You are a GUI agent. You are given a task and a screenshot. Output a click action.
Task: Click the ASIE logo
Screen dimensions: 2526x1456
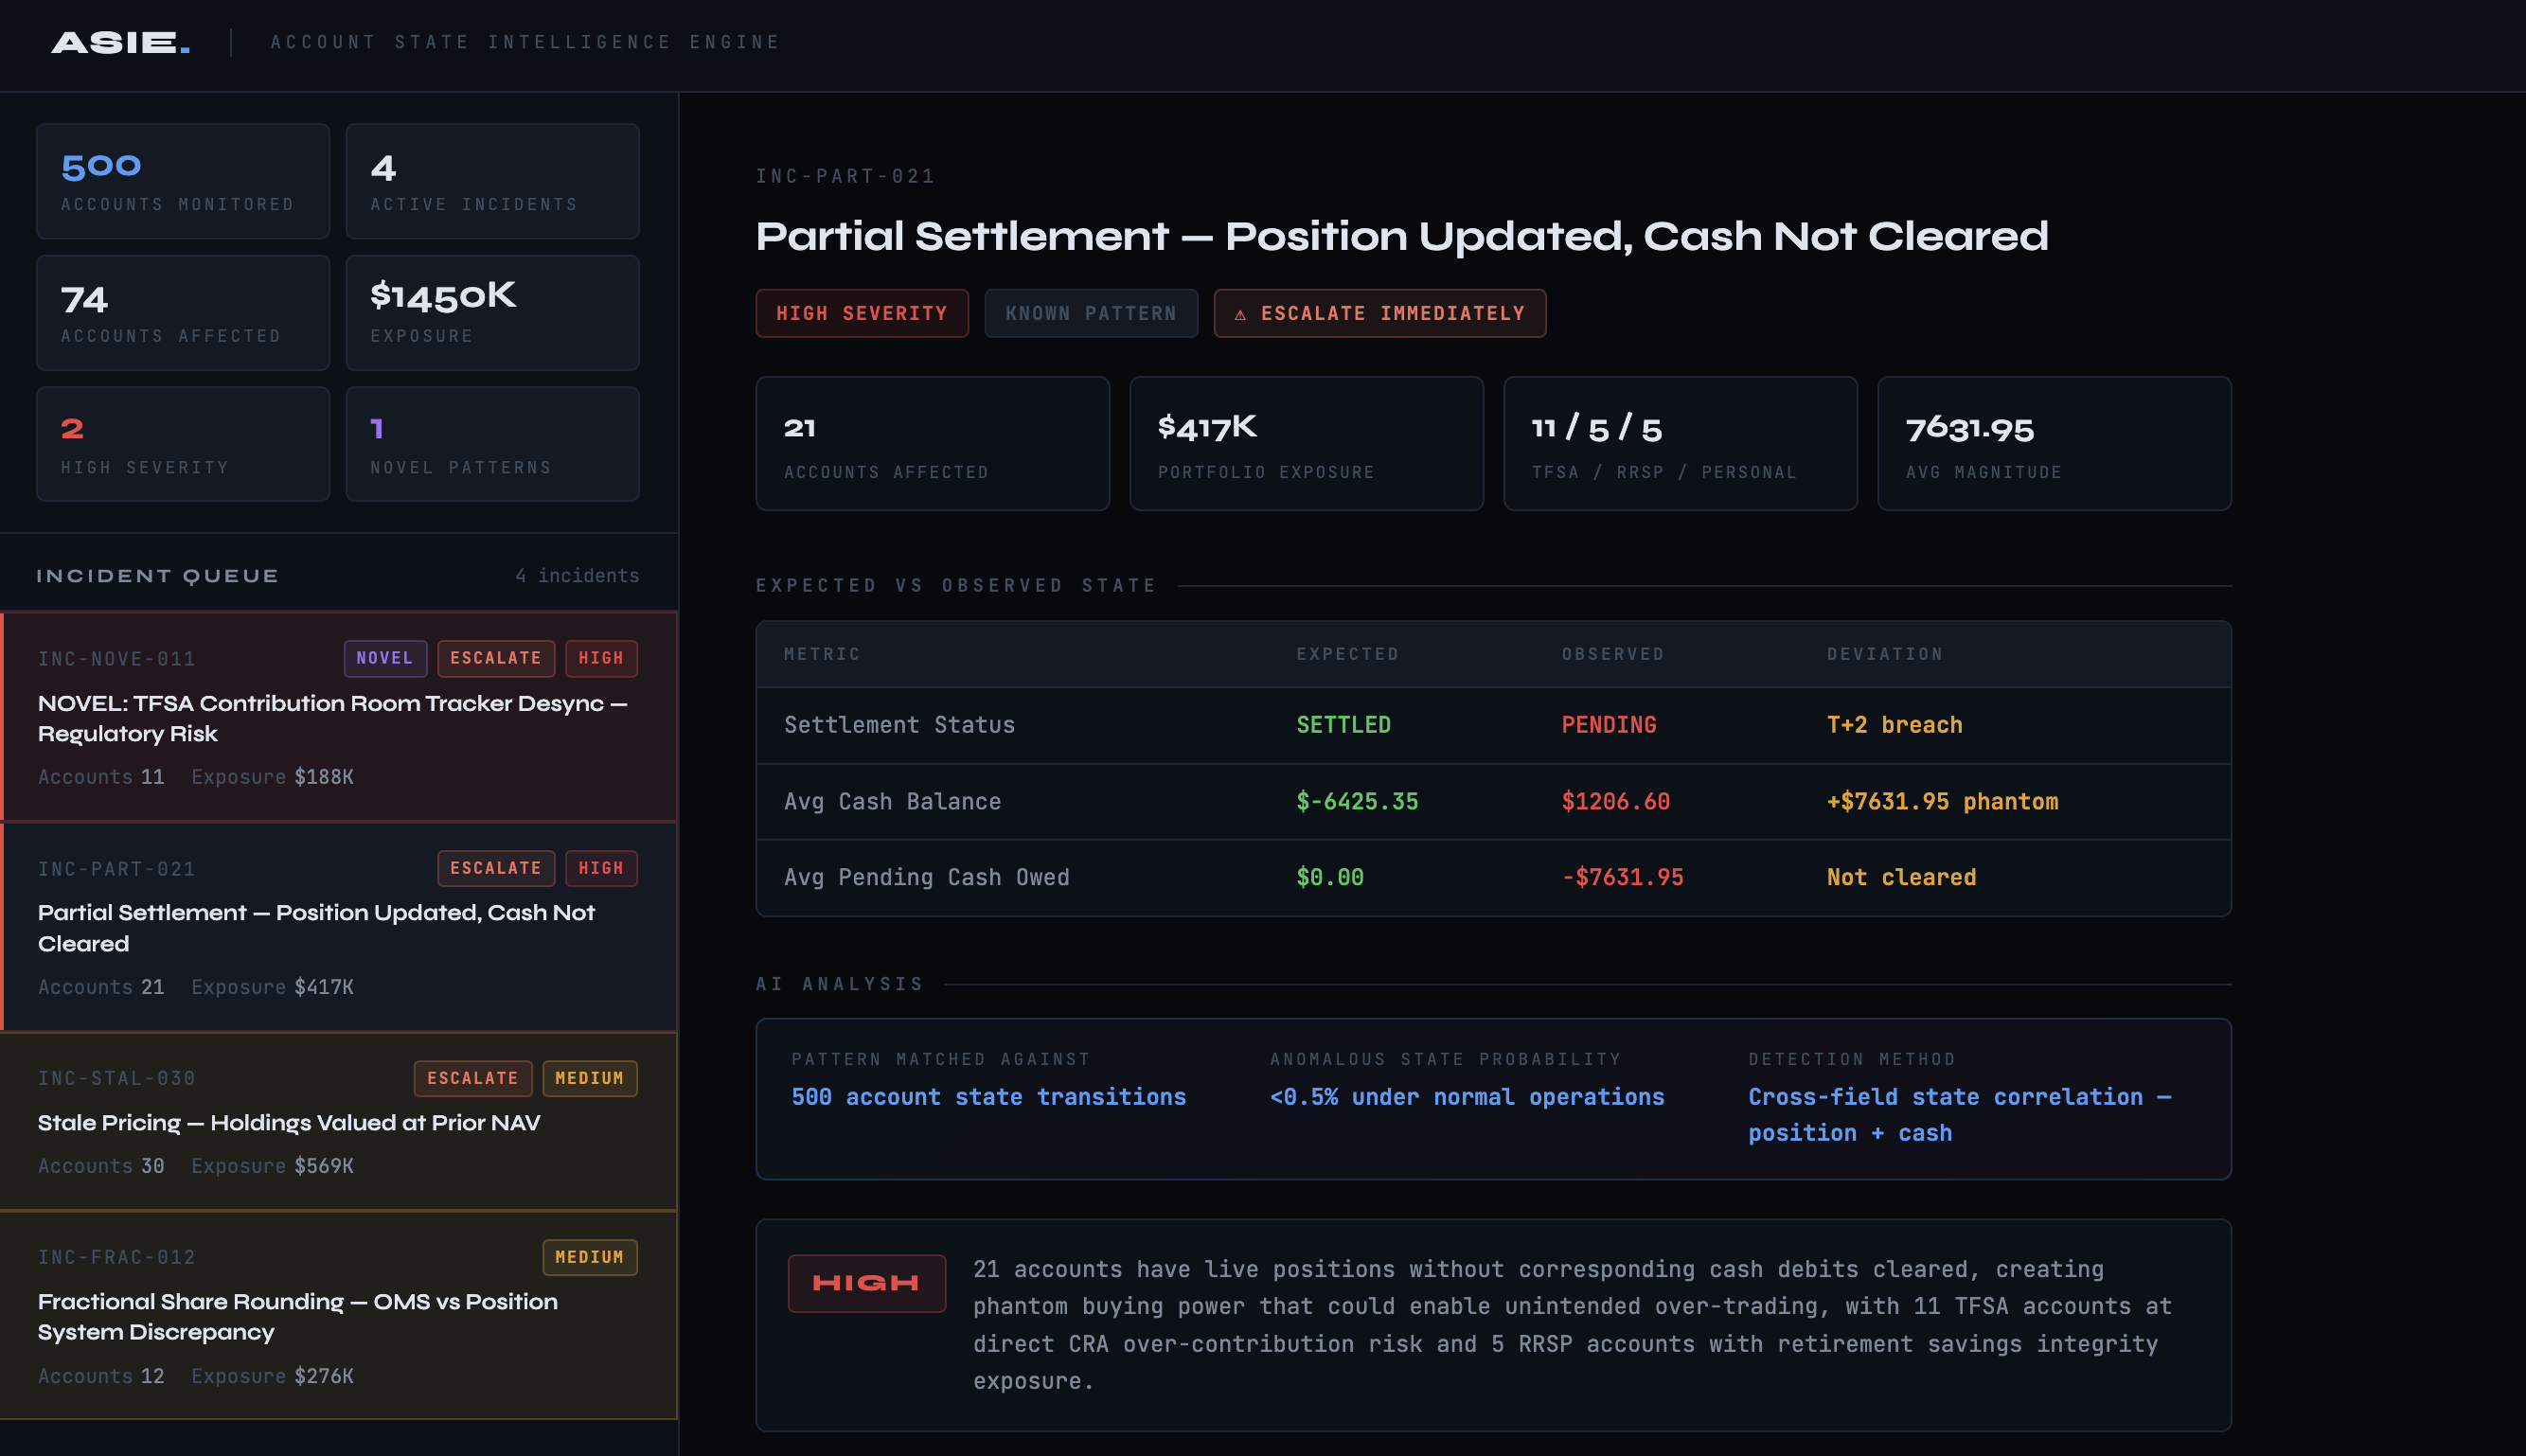pos(120,42)
